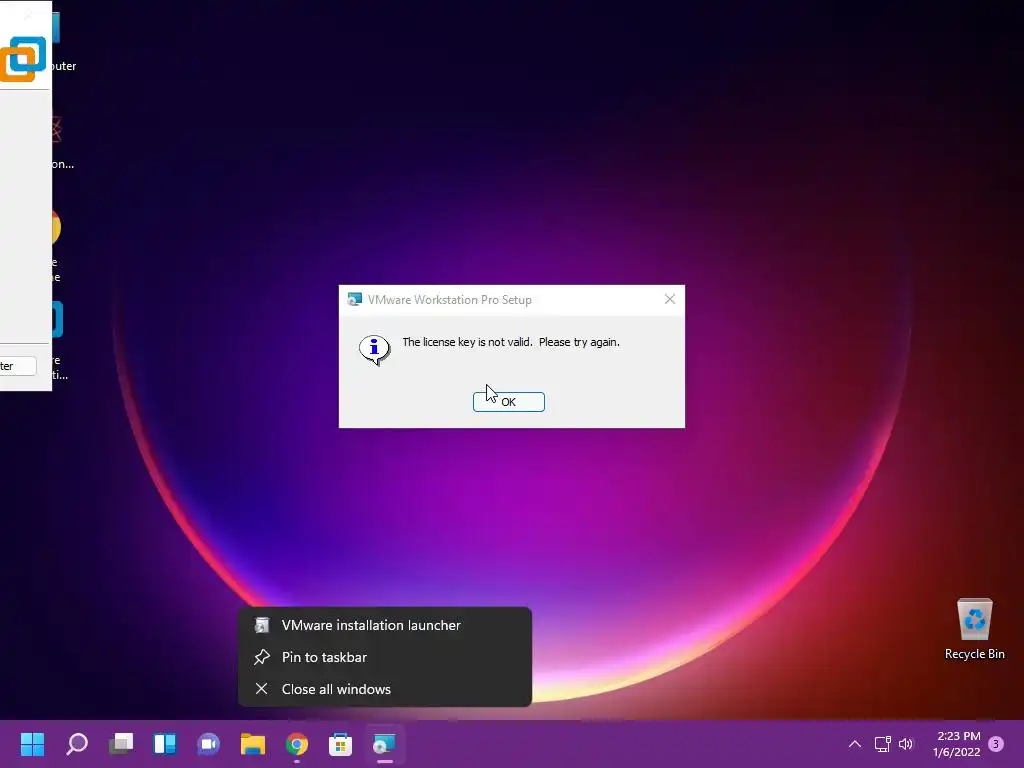Close the VMware Workstation Pro Setup dialog

coord(669,299)
